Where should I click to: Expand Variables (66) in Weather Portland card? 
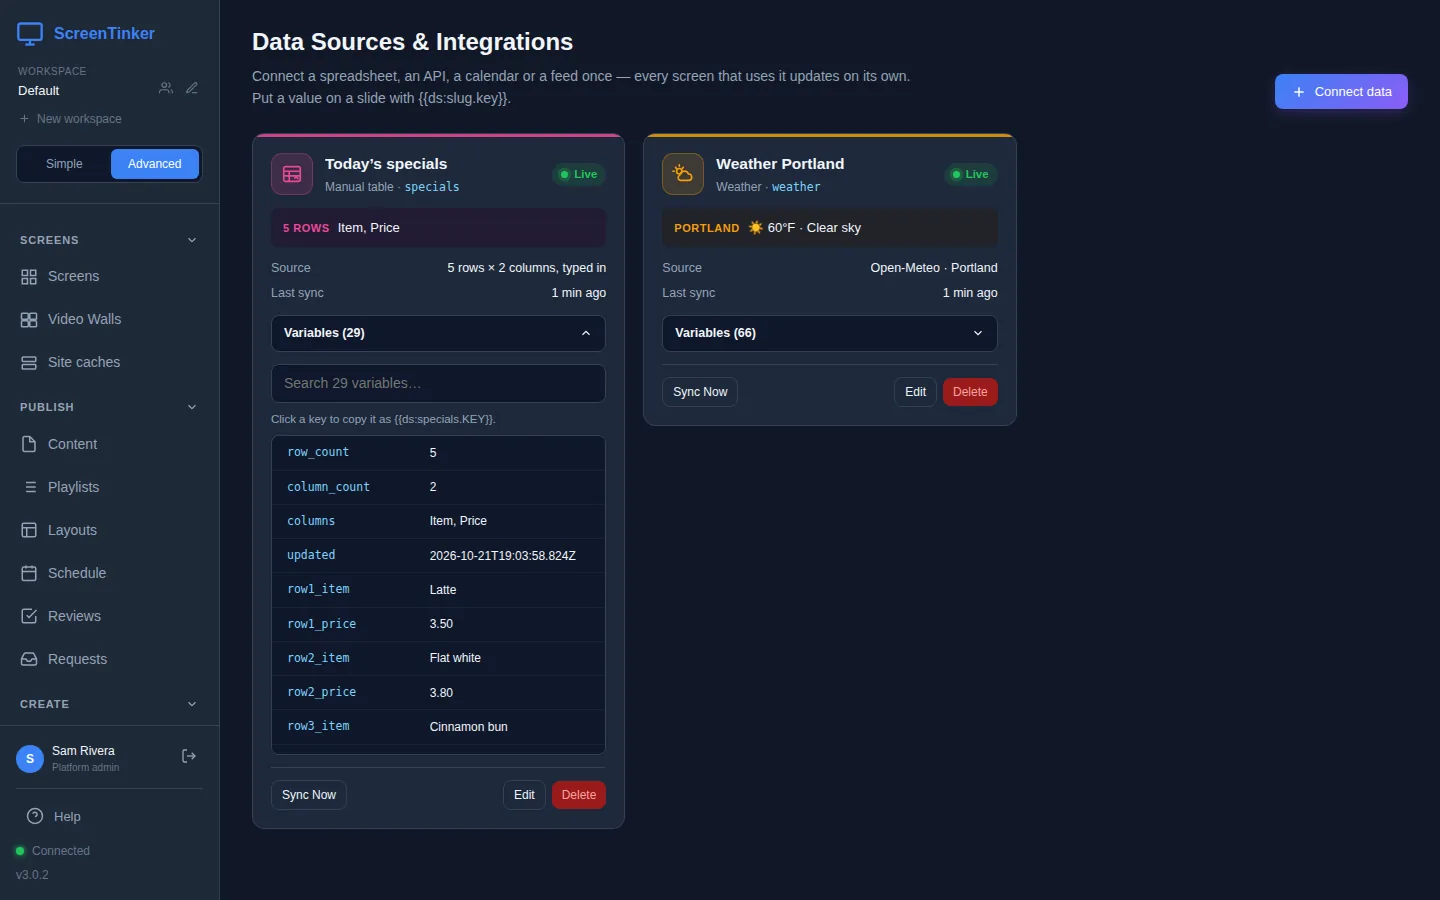tap(830, 333)
